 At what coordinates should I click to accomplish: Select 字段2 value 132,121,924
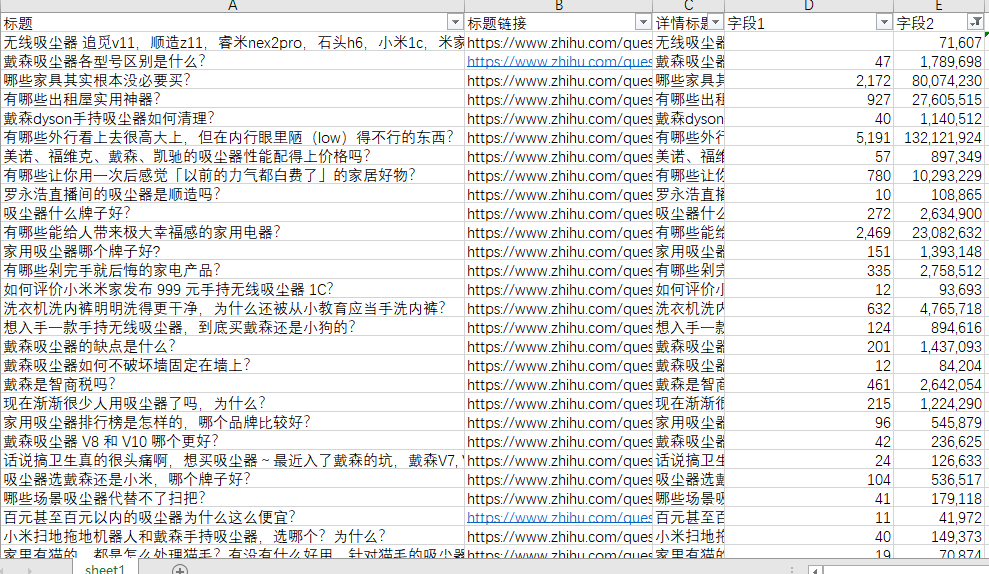point(939,138)
